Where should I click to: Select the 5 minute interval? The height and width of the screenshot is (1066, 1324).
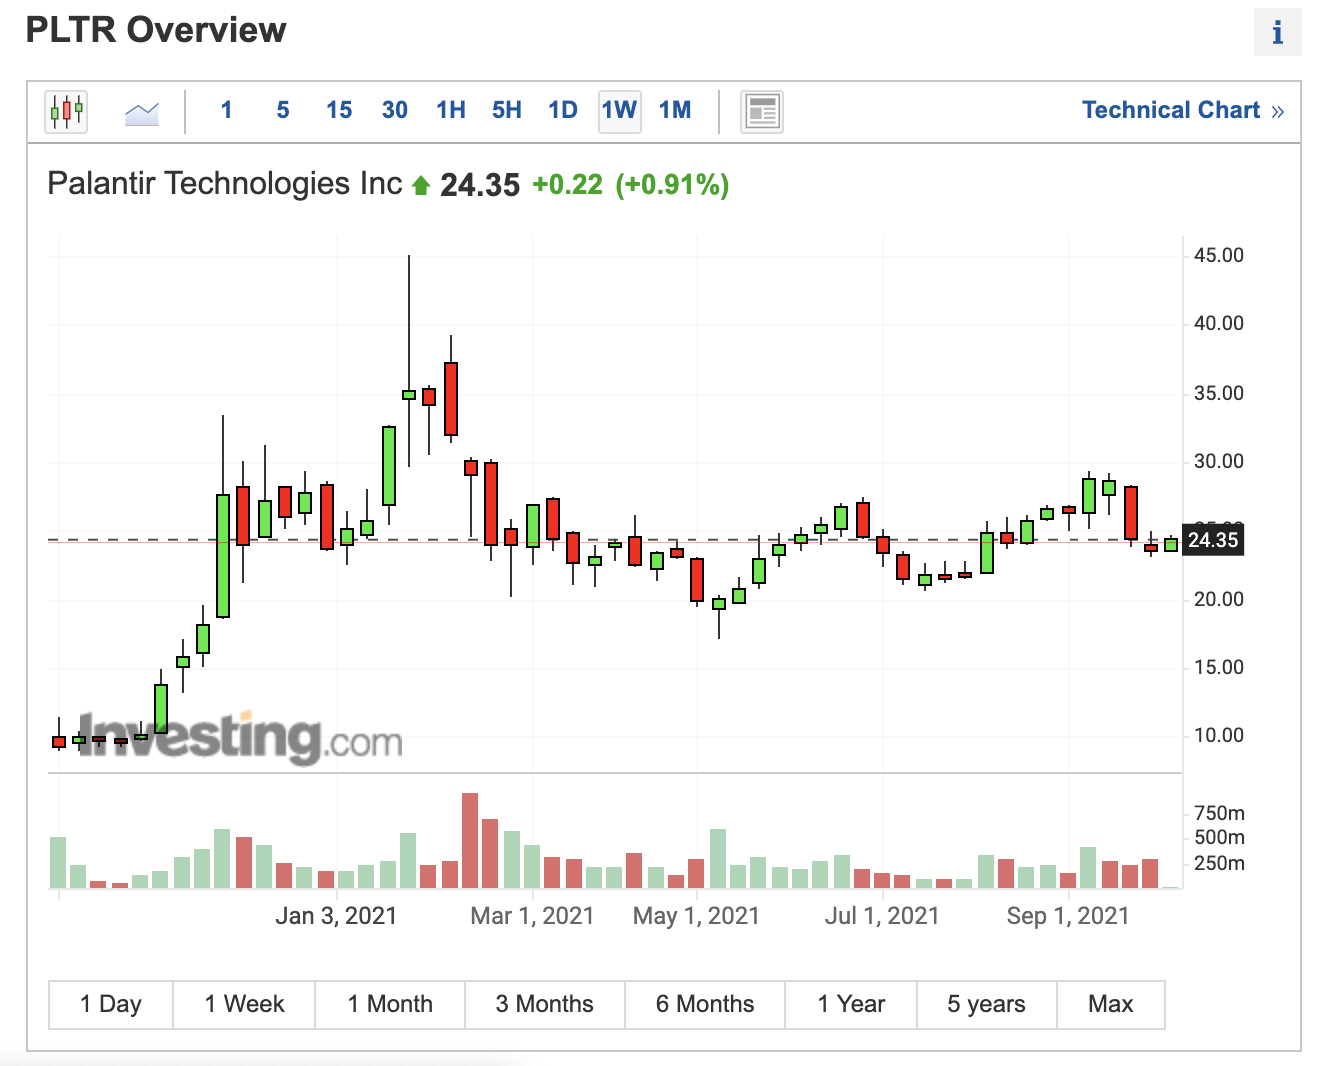point(283,110)
